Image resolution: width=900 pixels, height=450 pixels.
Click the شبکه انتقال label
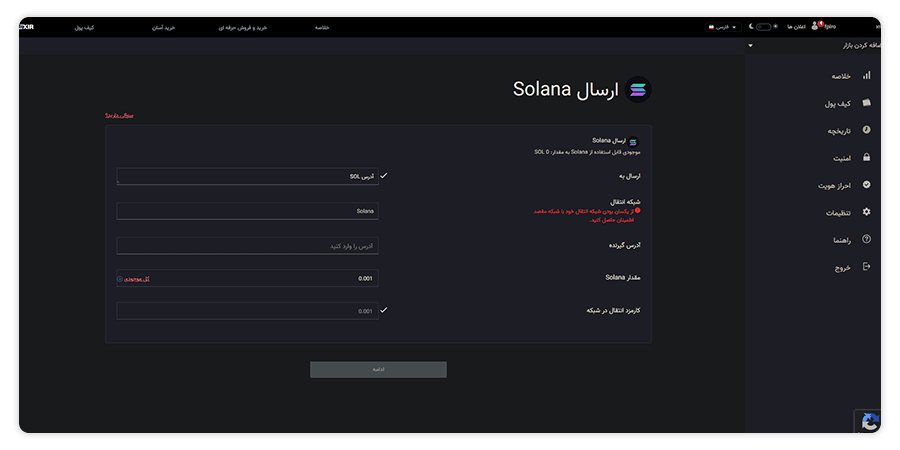coord(626,202)
